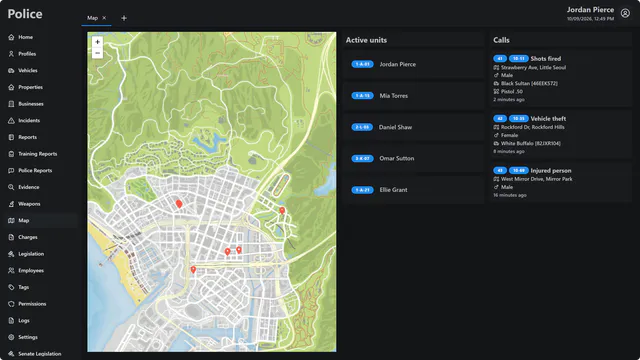Click Jordan Pierce name in header
Viewport: 640px width, 360px height.
(x=590, y=9)
